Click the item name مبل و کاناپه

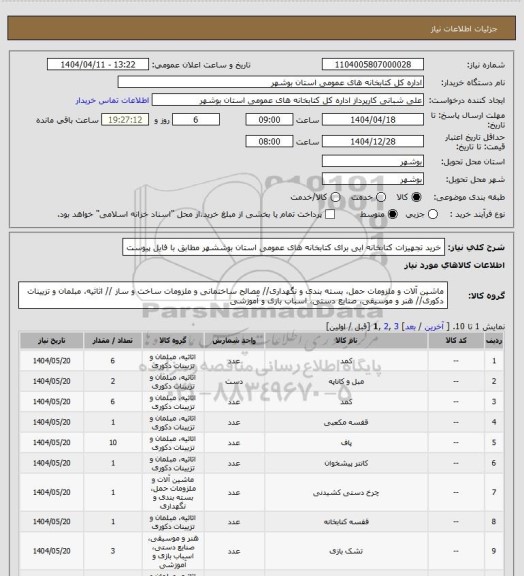click(x=346, y=381)
